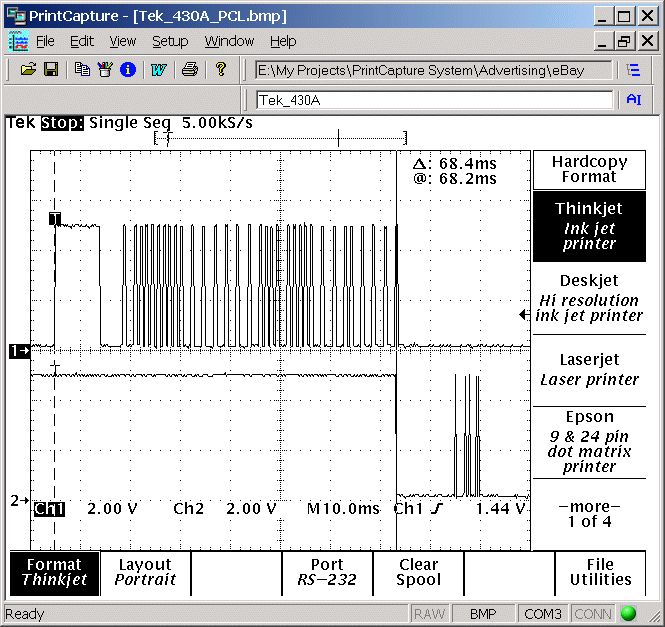Click the blue info circle icon

pyautogui.click(x=128, y=69)
